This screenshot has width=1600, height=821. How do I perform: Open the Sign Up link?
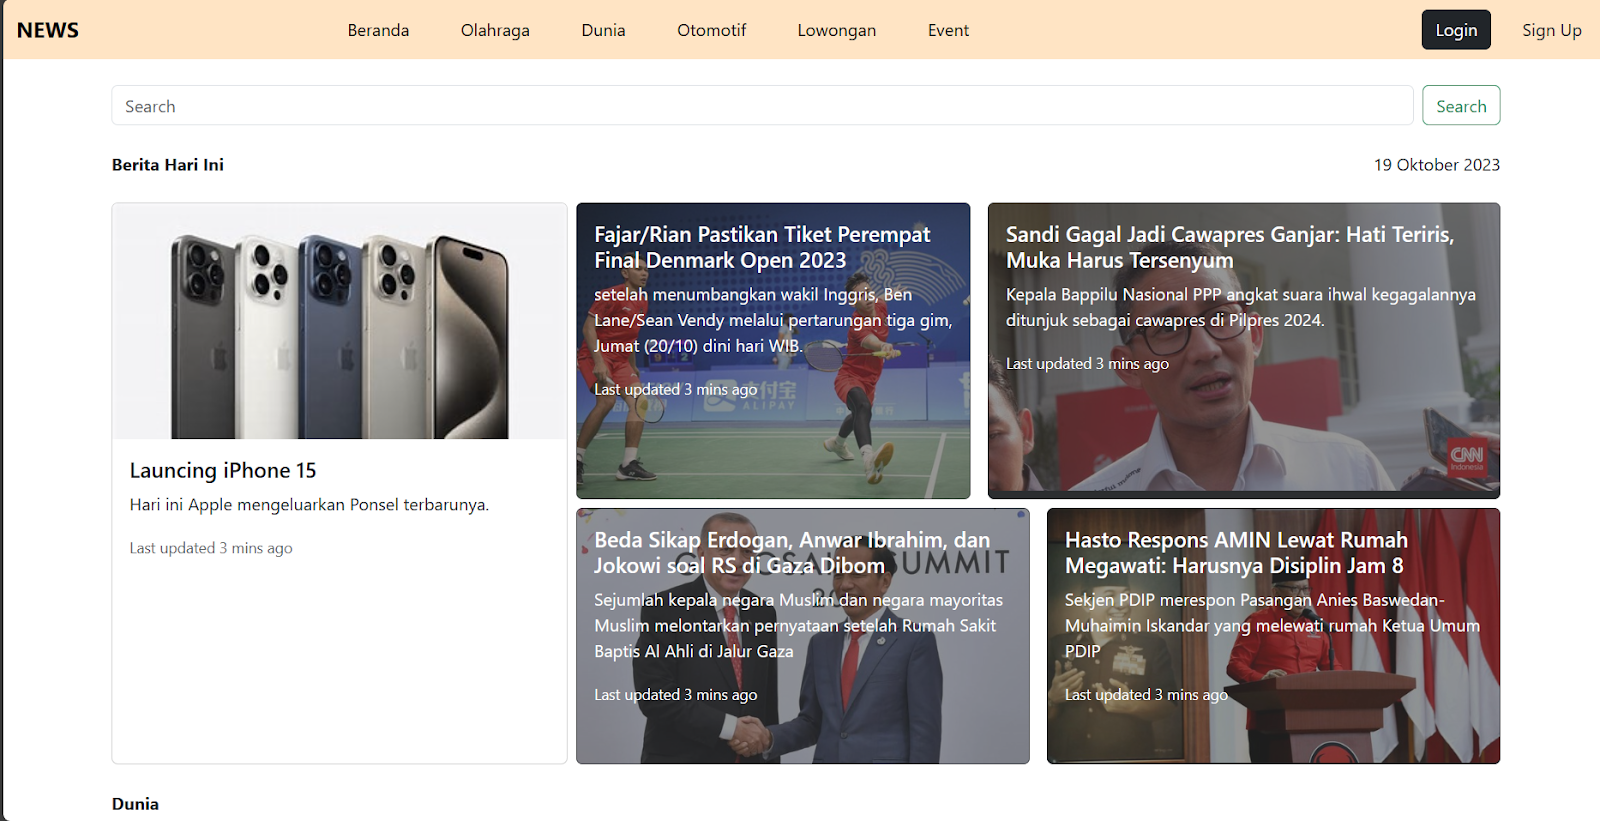(x=1552, y=30)
